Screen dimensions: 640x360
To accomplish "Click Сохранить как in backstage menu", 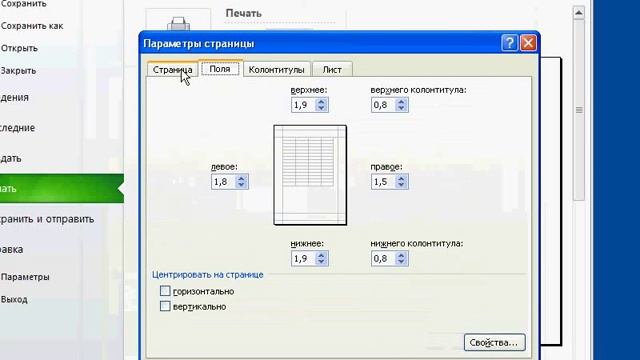I will tap(32, 26).
